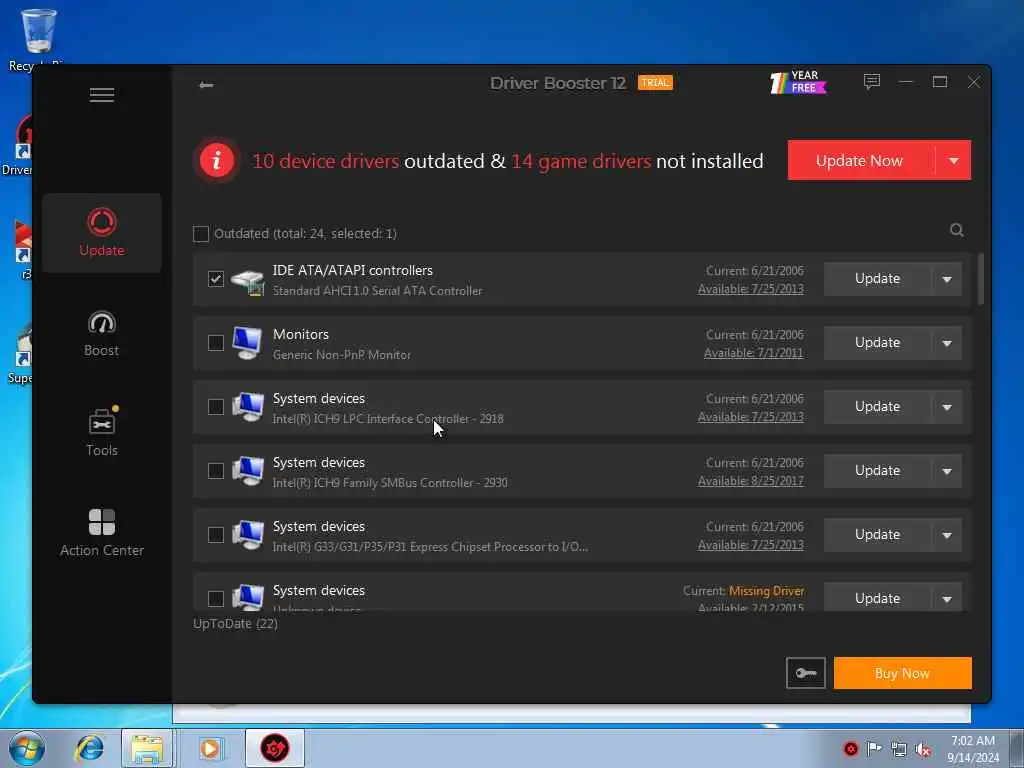
Task: Click the red Update Now button
Action: [861, 160]
